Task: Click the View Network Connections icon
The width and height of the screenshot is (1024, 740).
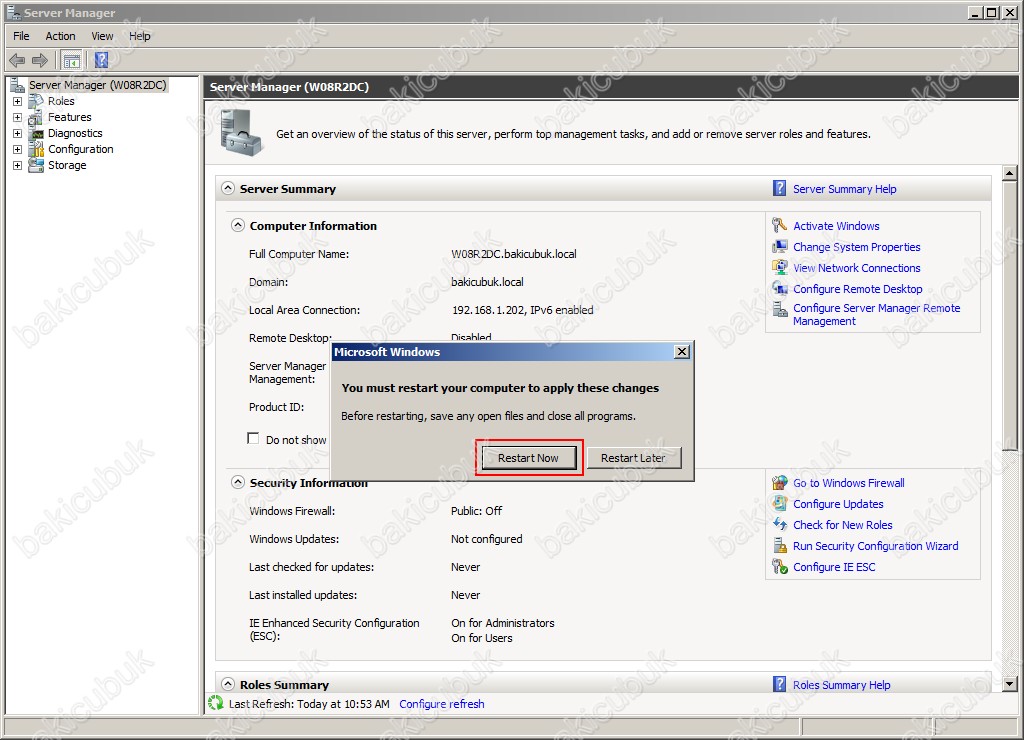Action: pos(780,267)
